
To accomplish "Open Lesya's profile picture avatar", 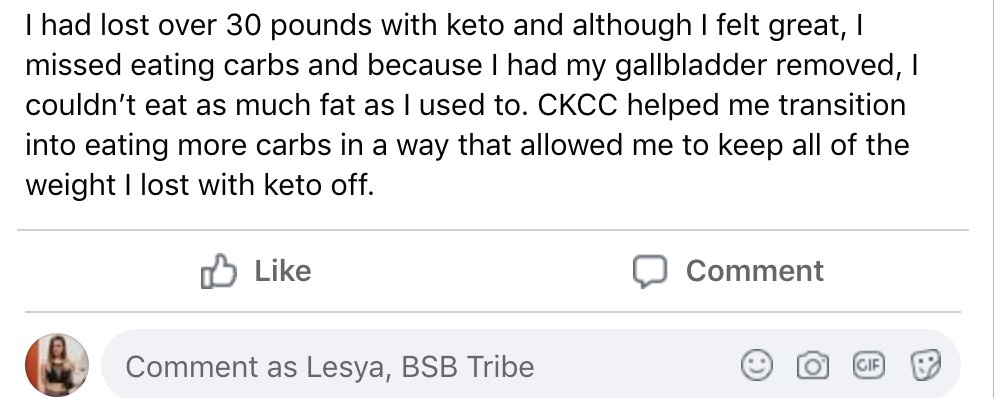I will [56, 364].
